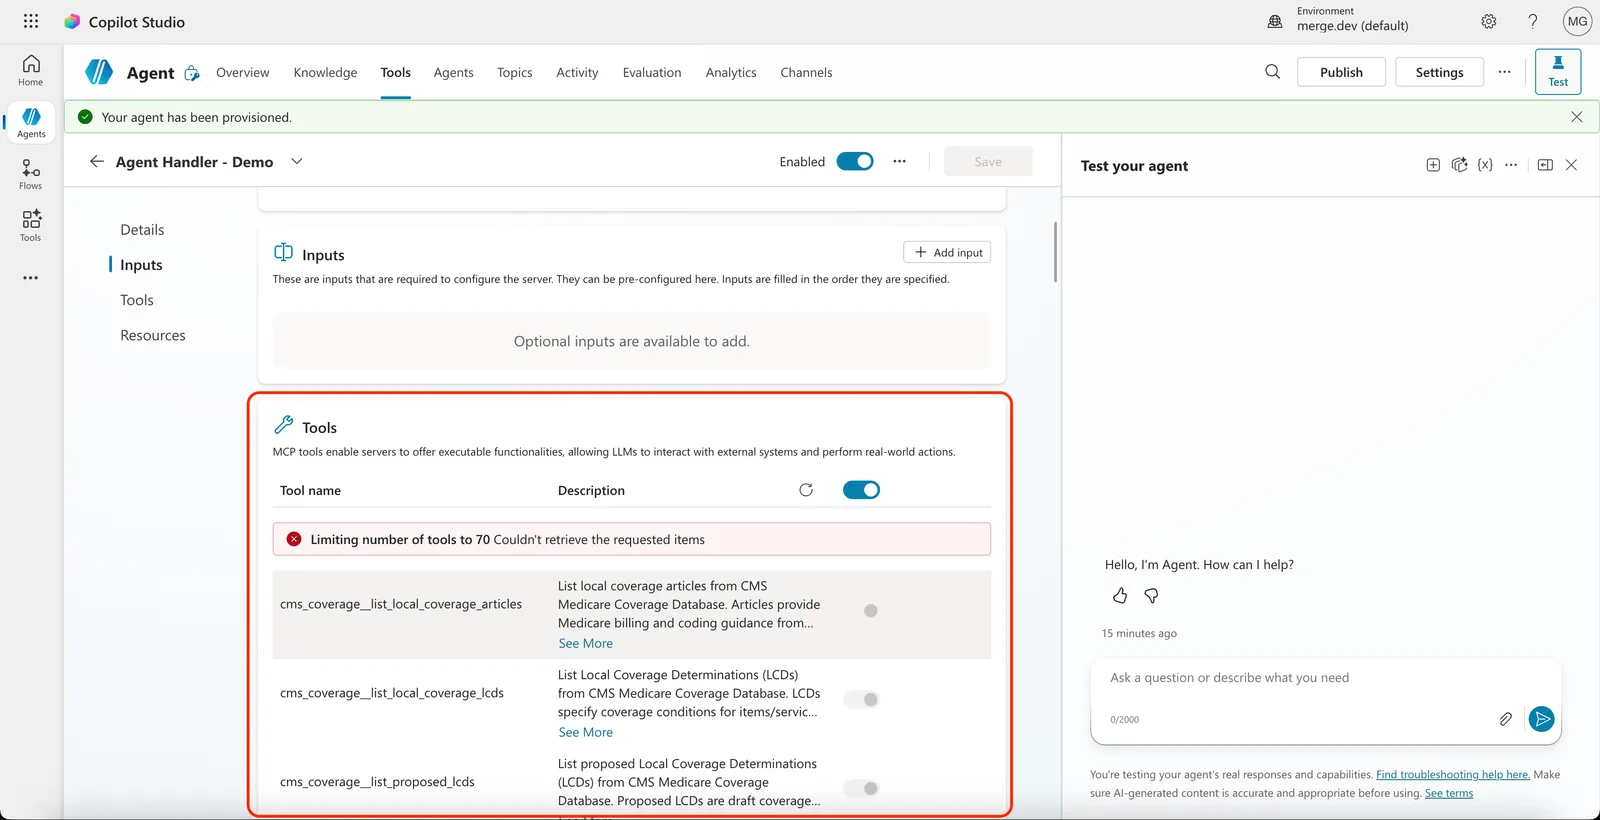The image size is (1600, 820).
Task: Open the Activity tab
Action: click(577, 72)
